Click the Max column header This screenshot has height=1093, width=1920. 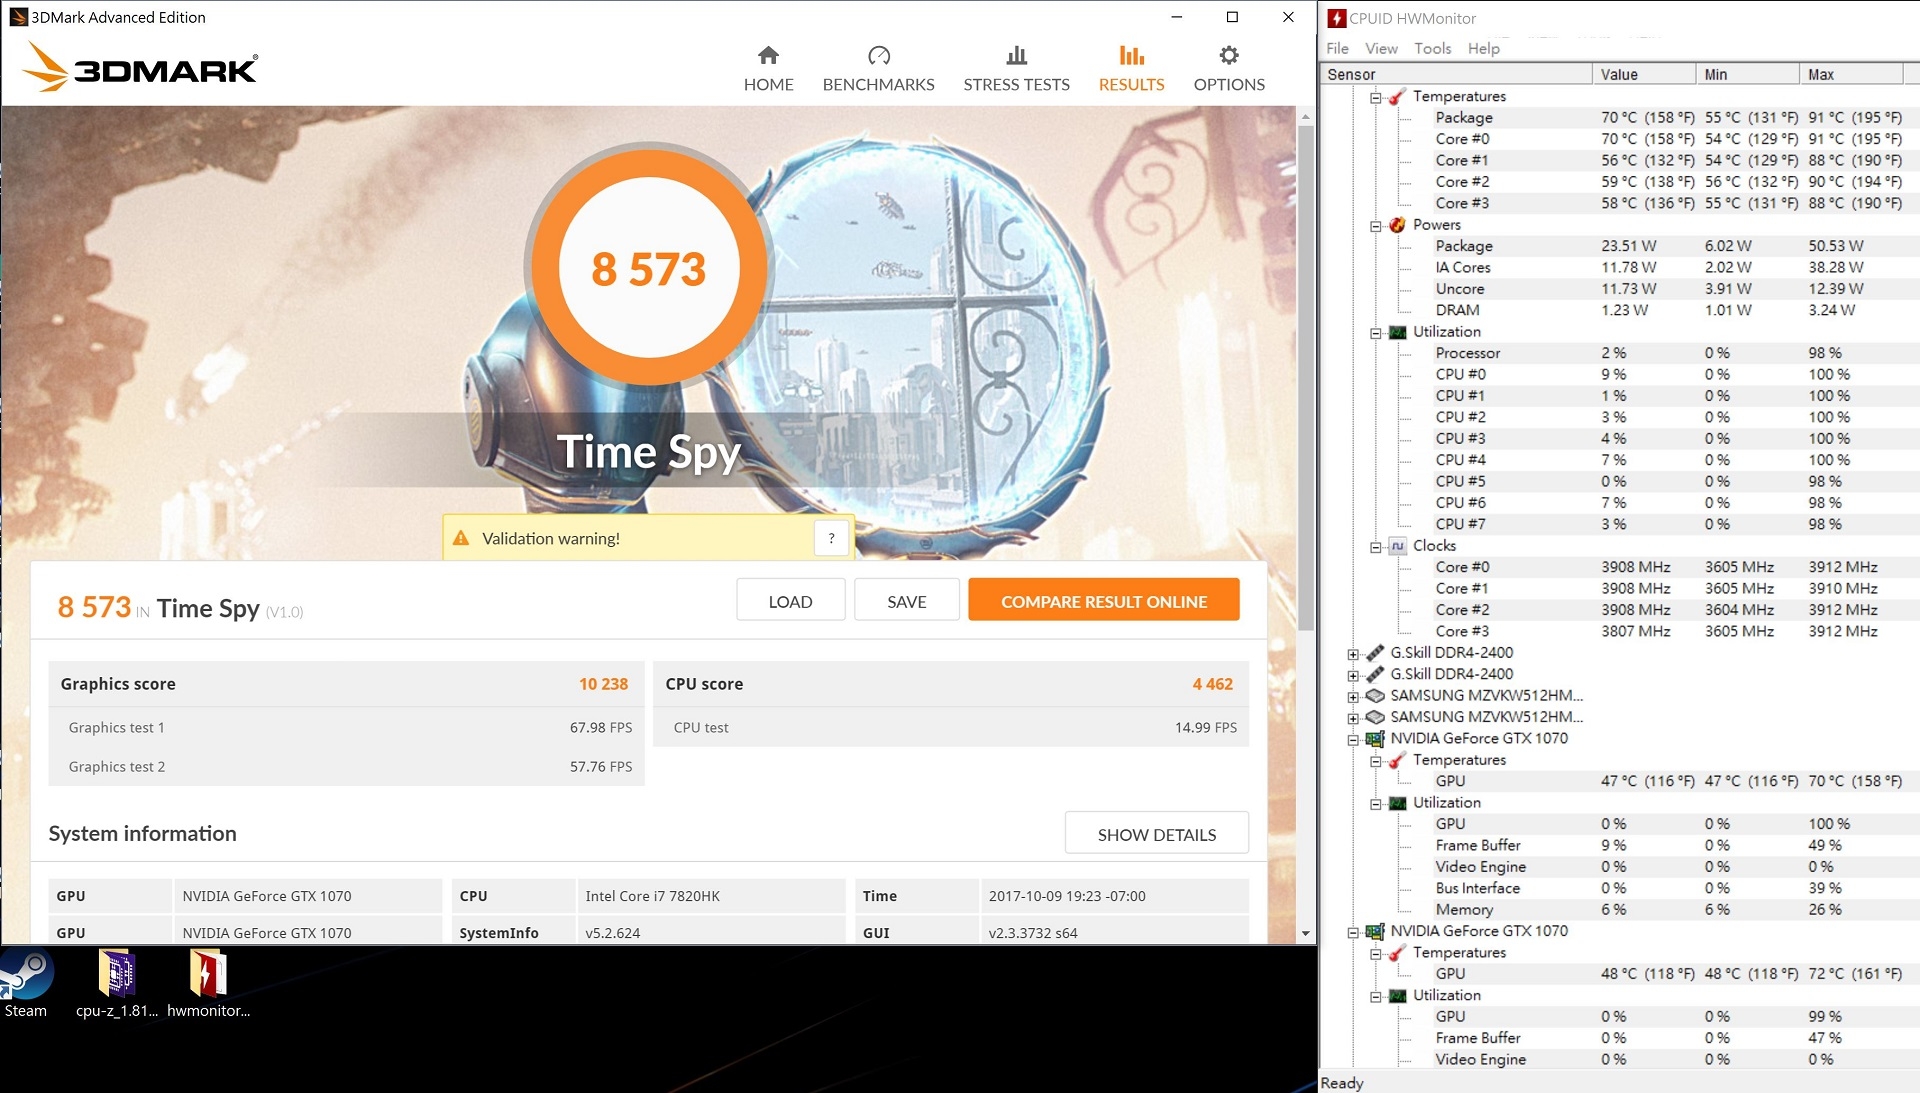[1852, 74]
